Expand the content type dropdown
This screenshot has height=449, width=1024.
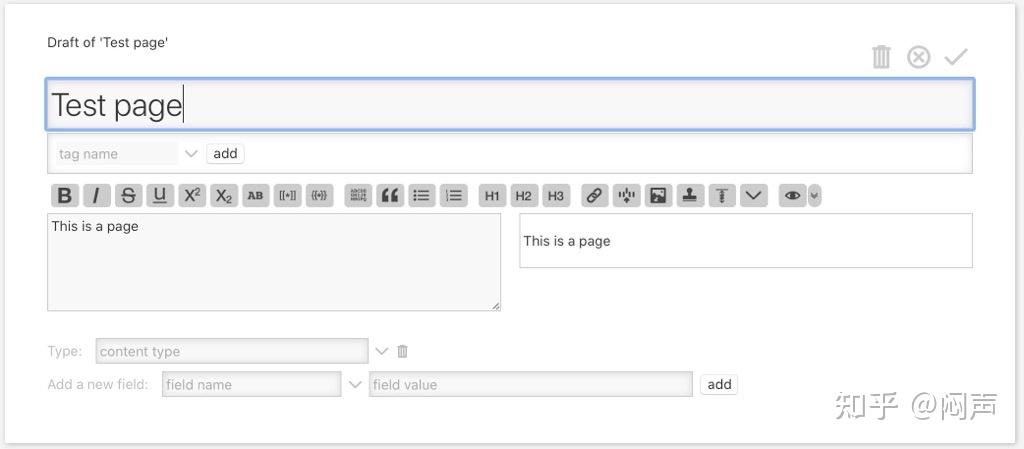pyautogui.click(x=381, y=351)
